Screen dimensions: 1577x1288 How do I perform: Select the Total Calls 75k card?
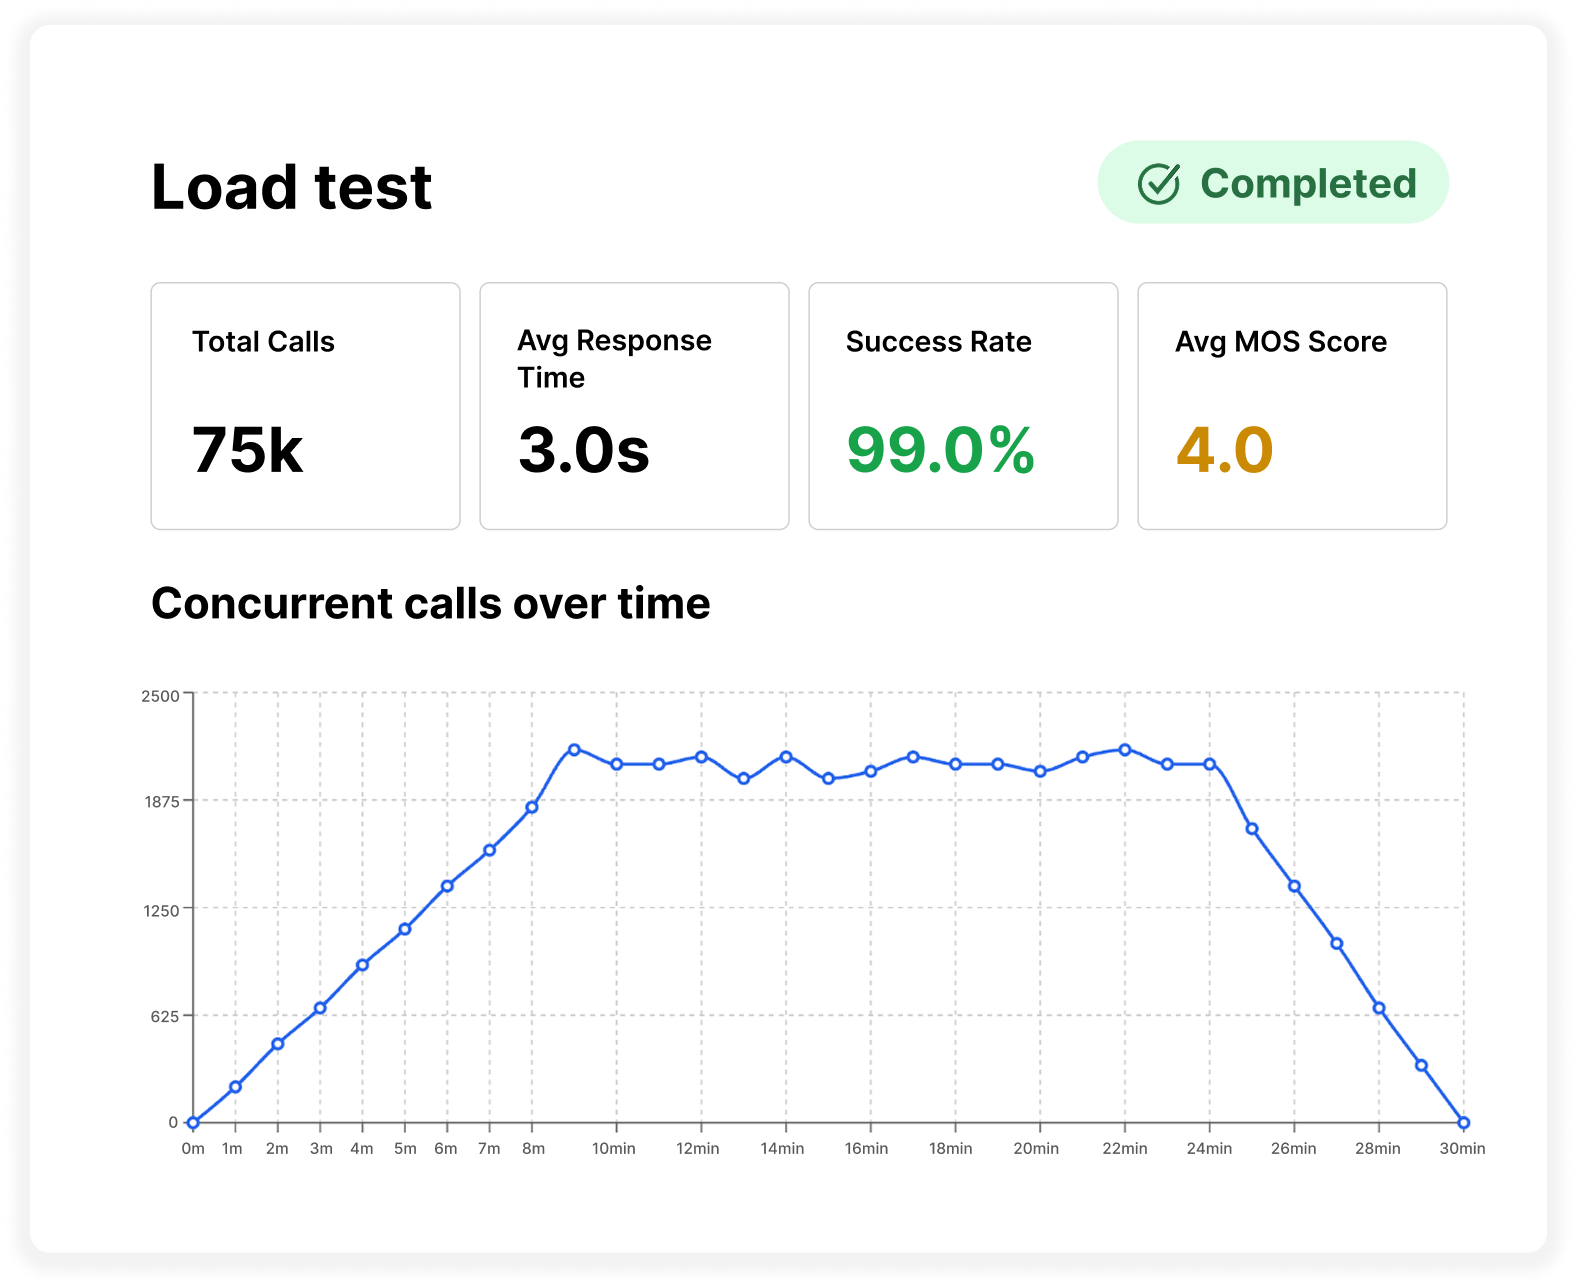305,405
